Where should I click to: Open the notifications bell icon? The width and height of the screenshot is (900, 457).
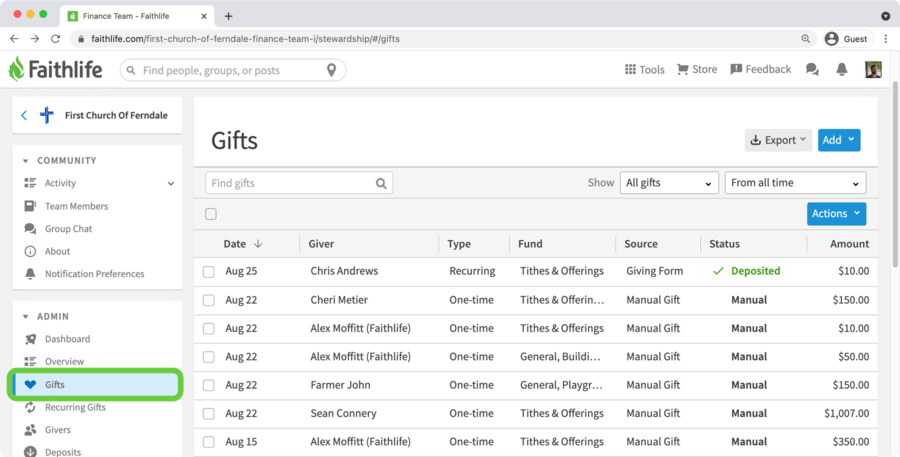pos(842,69)
